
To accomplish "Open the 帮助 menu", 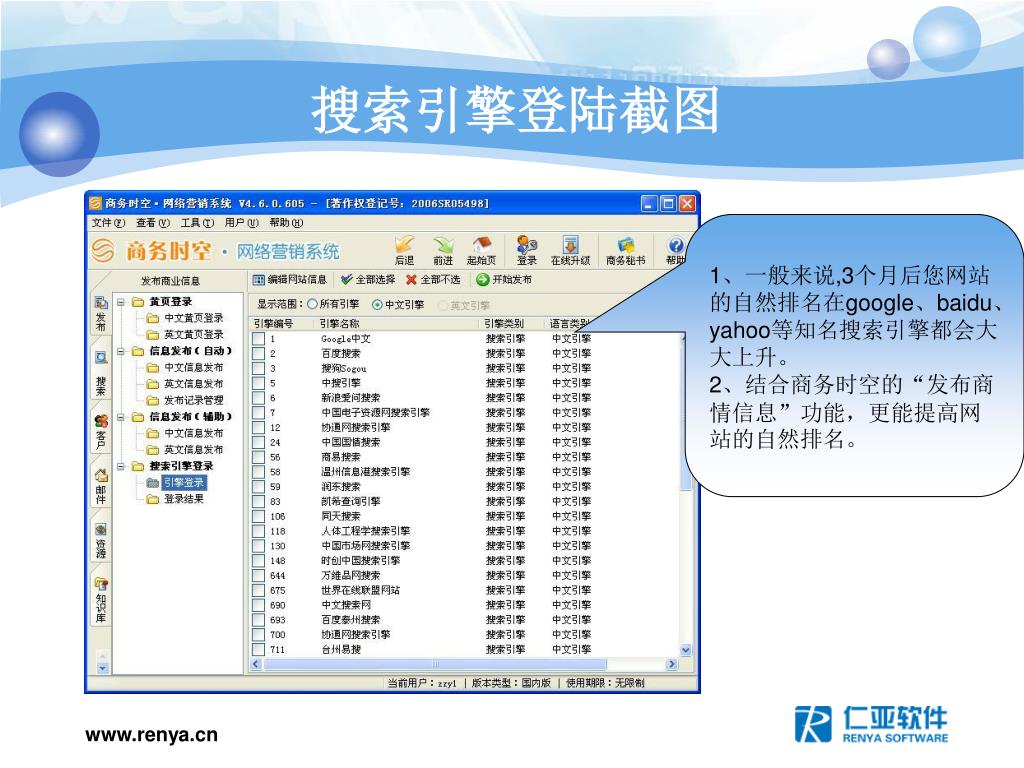I will (286, 223).
